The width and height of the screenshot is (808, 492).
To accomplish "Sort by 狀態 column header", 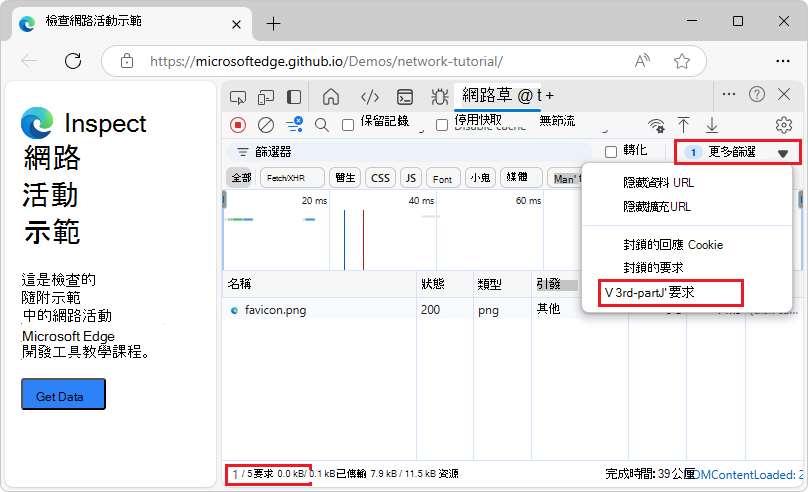I will 445,284.
